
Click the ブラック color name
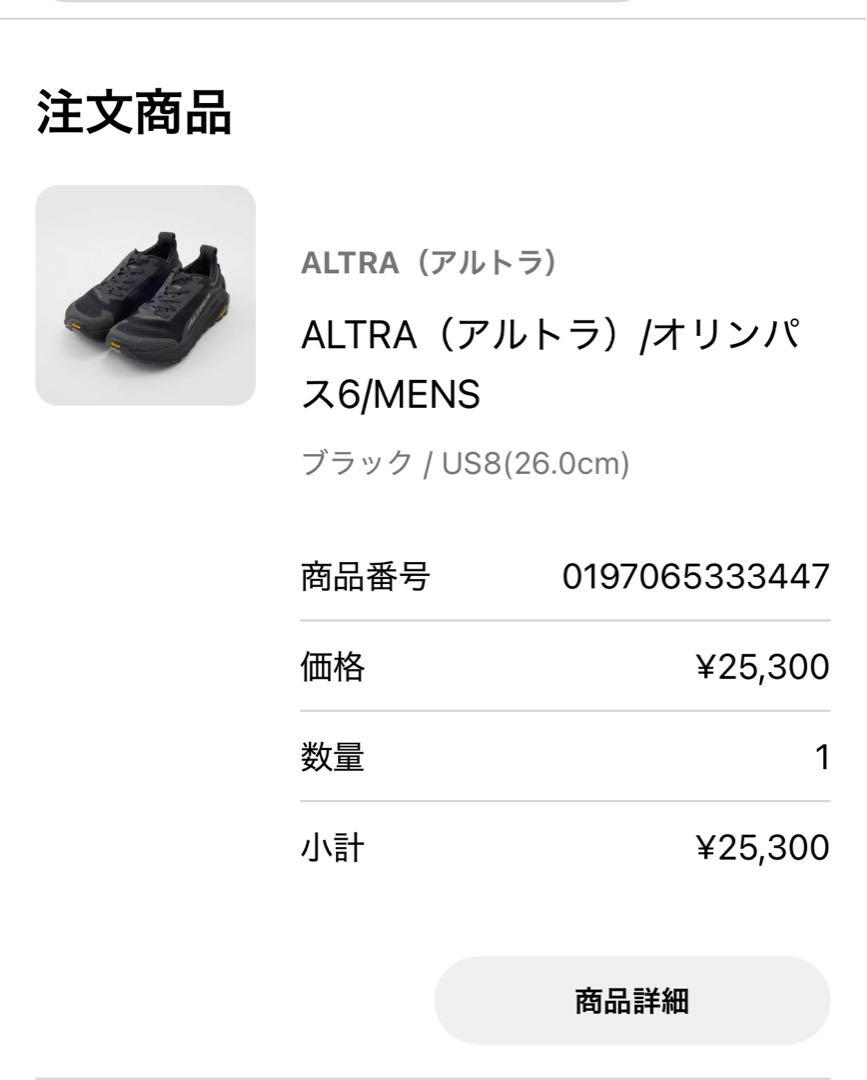point(357,462)
